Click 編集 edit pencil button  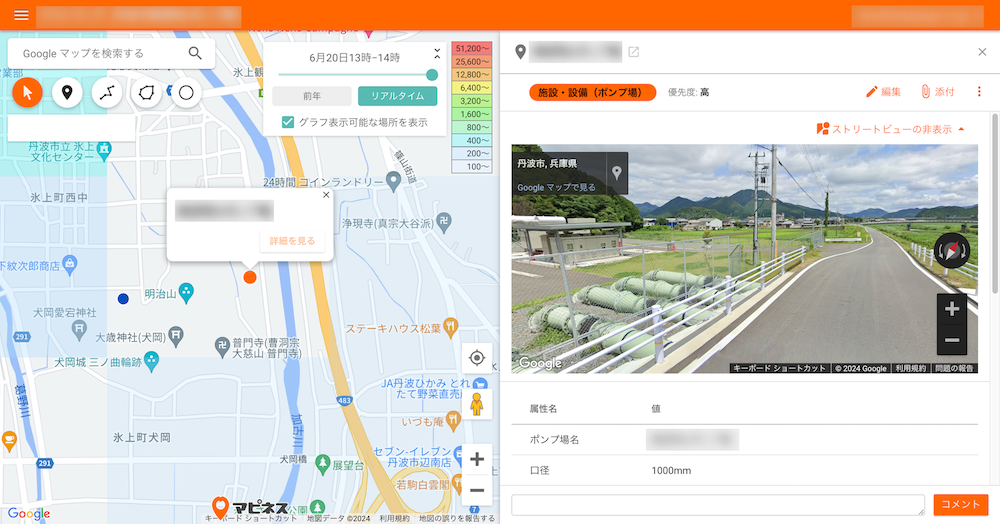pyautogui.click(x=883, y=92)
